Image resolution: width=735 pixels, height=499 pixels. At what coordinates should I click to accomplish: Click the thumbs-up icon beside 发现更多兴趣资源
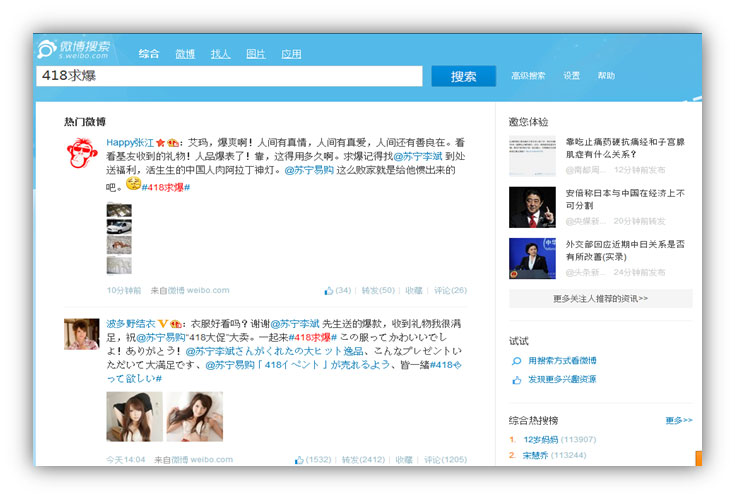tap(517, 380)
